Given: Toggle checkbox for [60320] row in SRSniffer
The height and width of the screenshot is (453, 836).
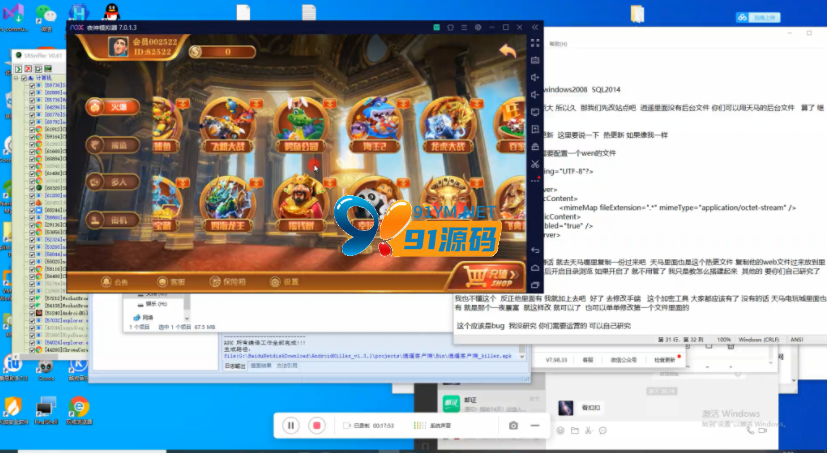Looking at the screenshot, I should 32,188.
